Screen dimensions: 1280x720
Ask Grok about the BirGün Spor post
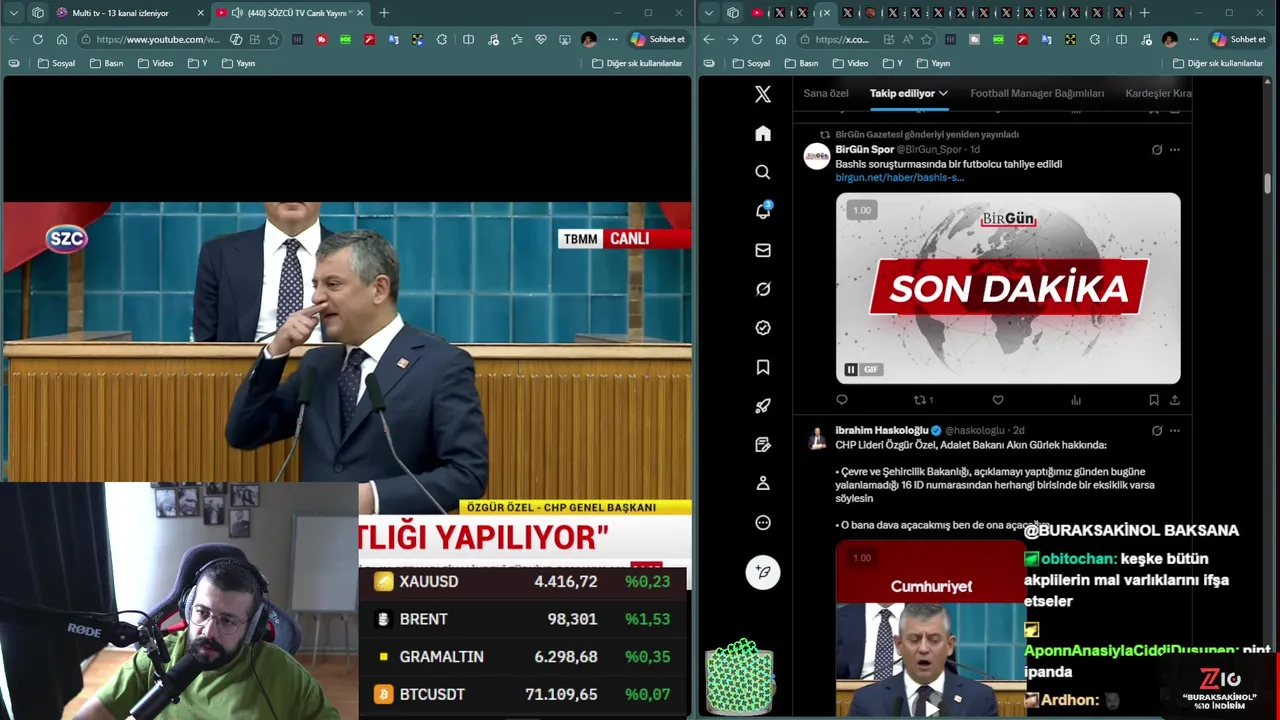coord(1157,150)
